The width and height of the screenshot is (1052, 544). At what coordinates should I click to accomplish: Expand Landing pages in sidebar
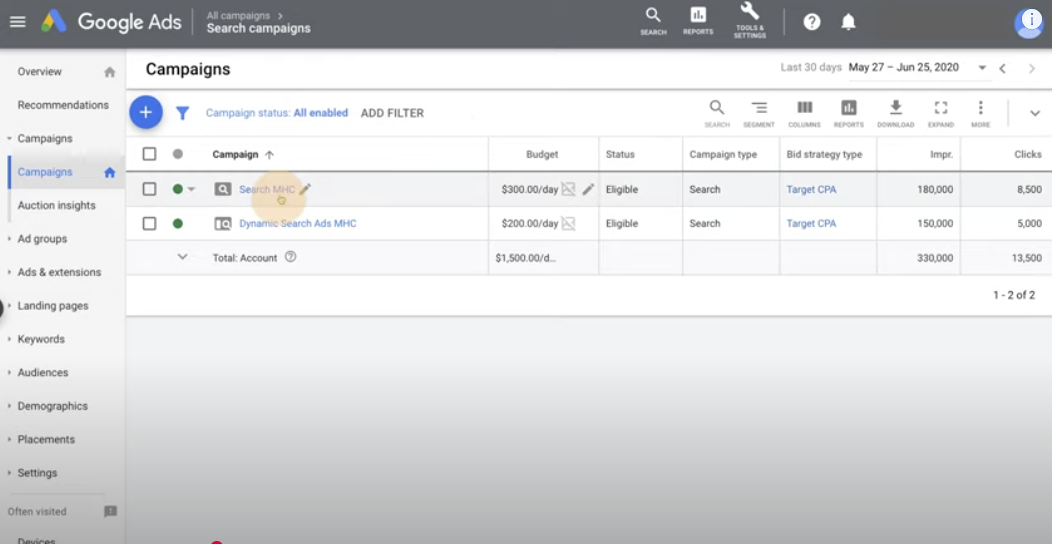(x=9, y=306)
